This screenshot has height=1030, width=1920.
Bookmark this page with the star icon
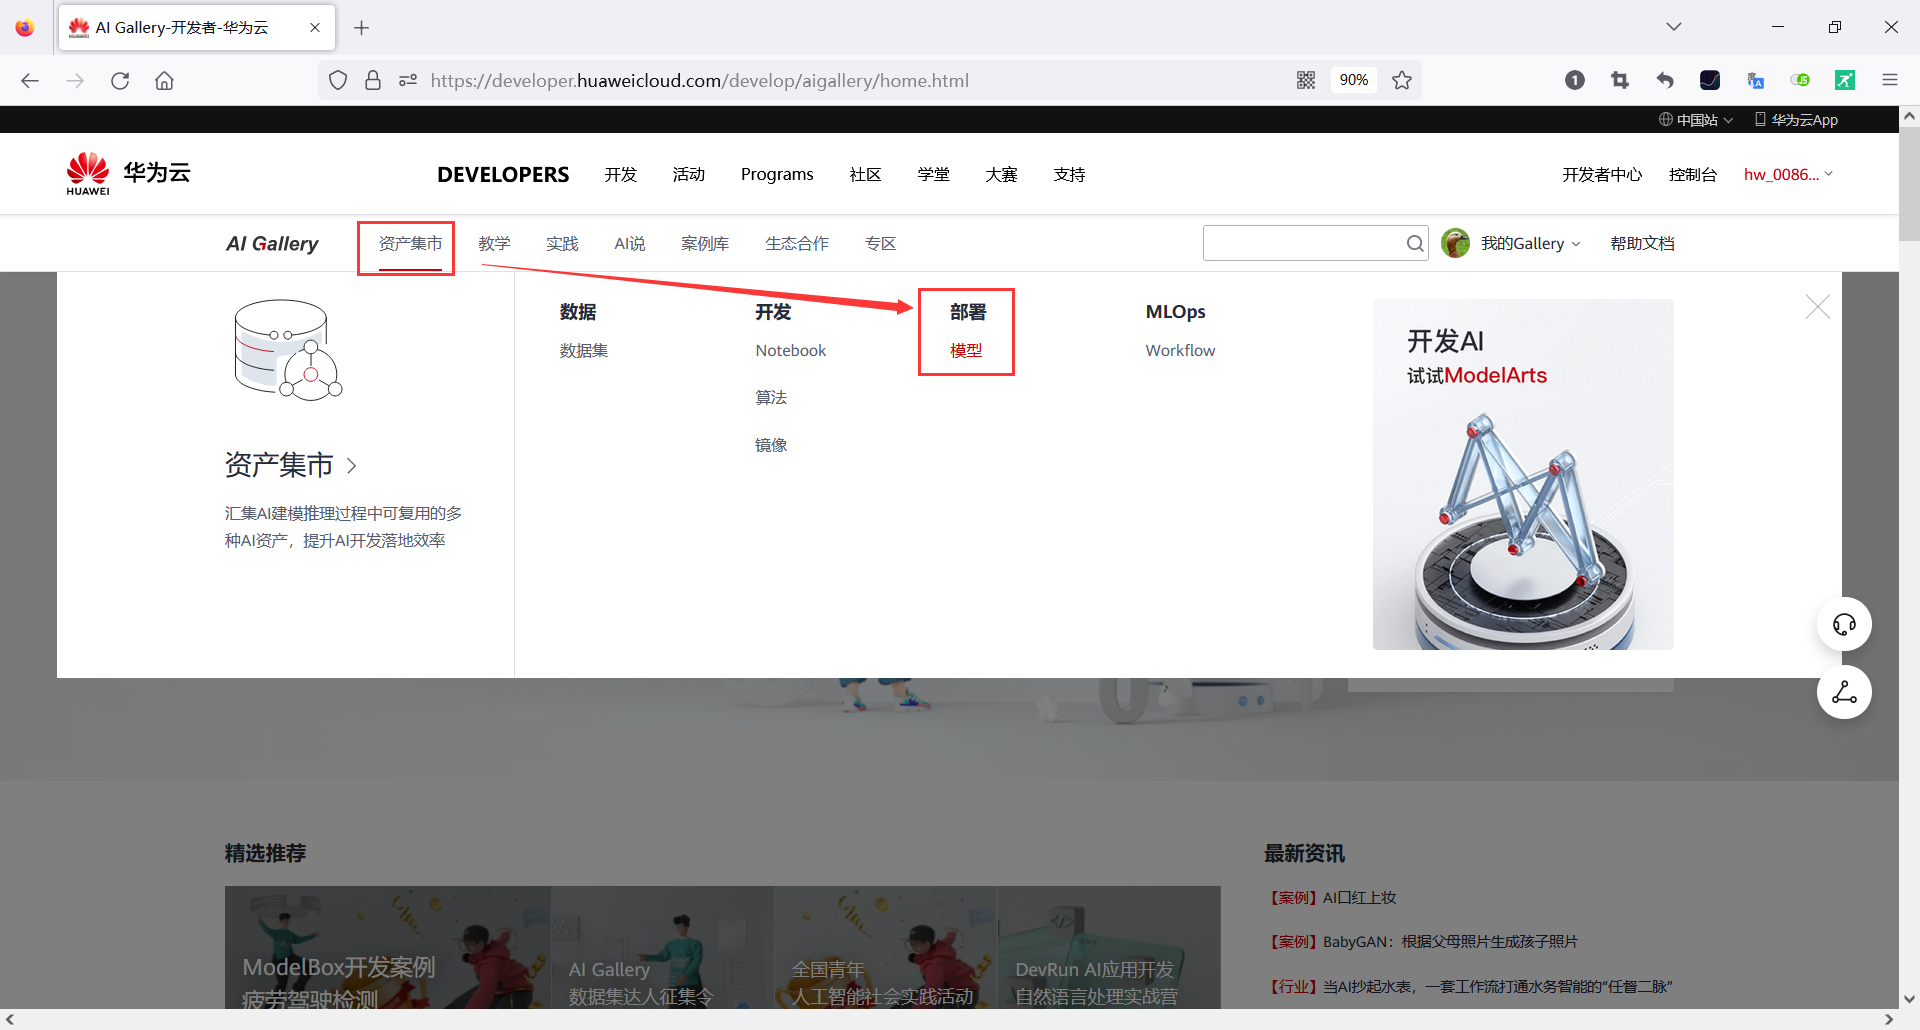tap(1401, 80)
